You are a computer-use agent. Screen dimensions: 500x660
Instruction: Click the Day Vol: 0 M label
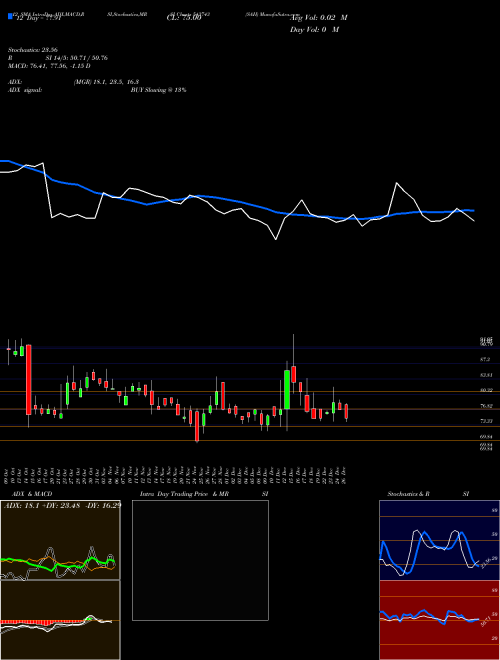click(x=314, y=30)
